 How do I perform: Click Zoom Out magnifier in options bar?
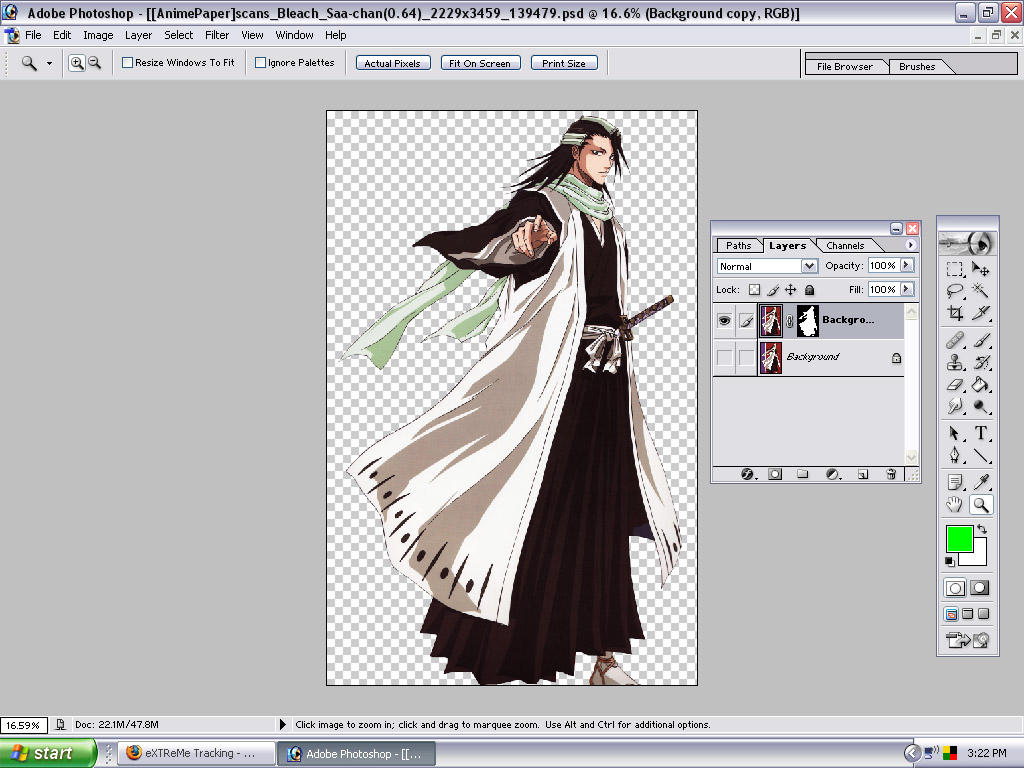tap(95, 63)
